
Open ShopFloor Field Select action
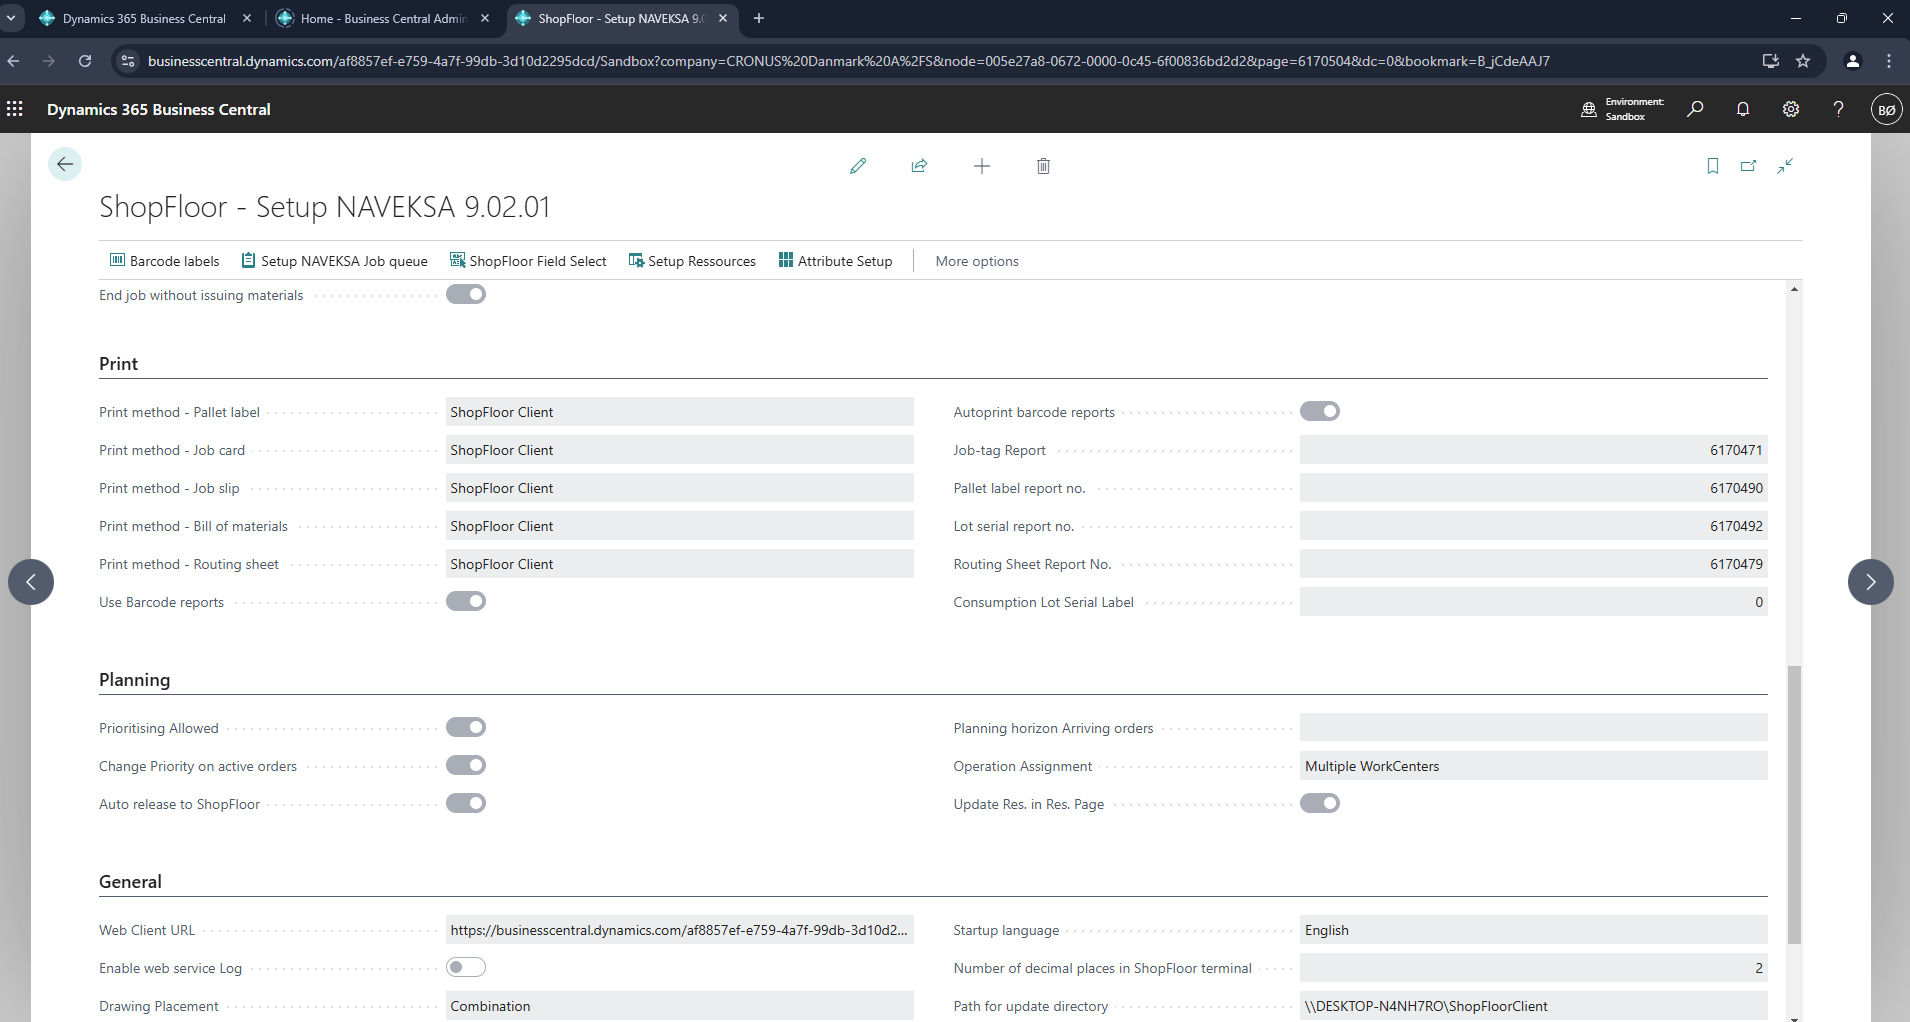pyautogui.click(x=528, y=261)
